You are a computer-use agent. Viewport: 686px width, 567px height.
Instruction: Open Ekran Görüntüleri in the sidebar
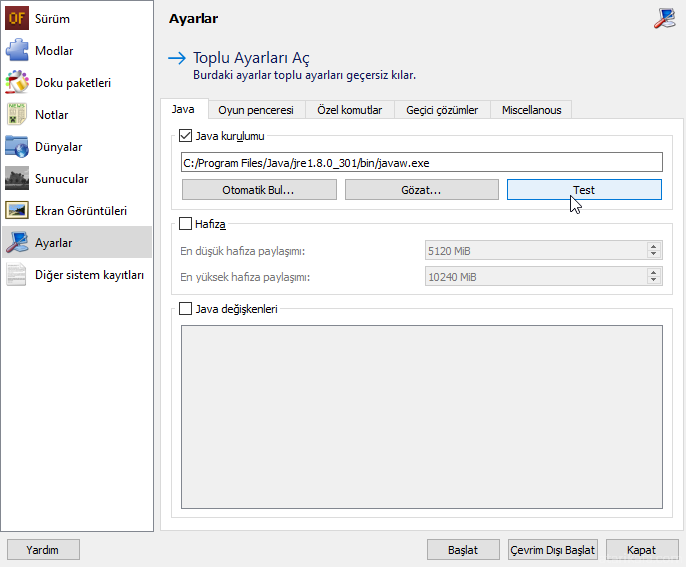click(77, 210)
